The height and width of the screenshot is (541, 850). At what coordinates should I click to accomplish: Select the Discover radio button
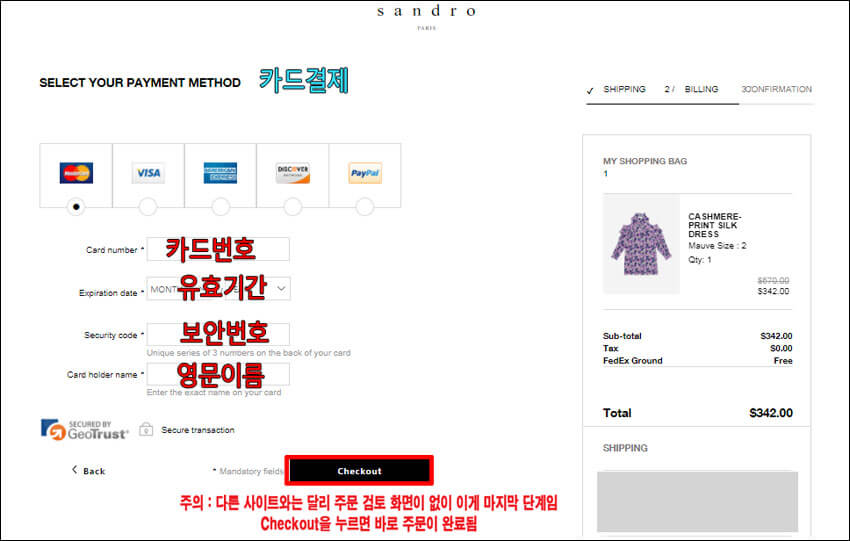point(293,207)
